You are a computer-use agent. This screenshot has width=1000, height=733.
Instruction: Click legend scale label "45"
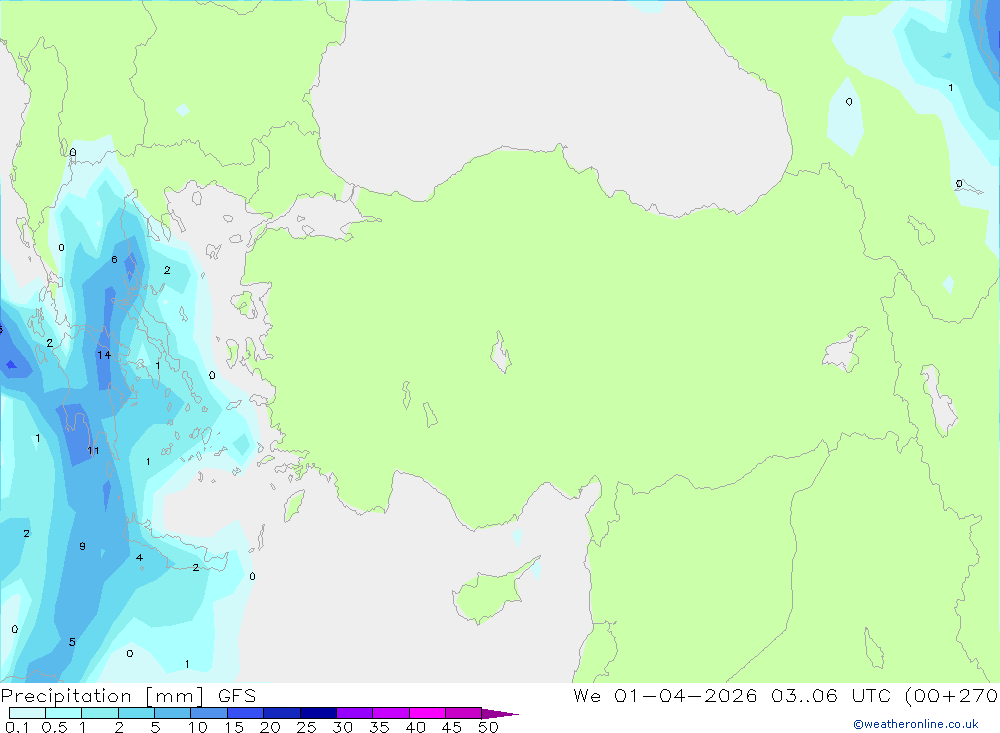click(x=452, y=727)
